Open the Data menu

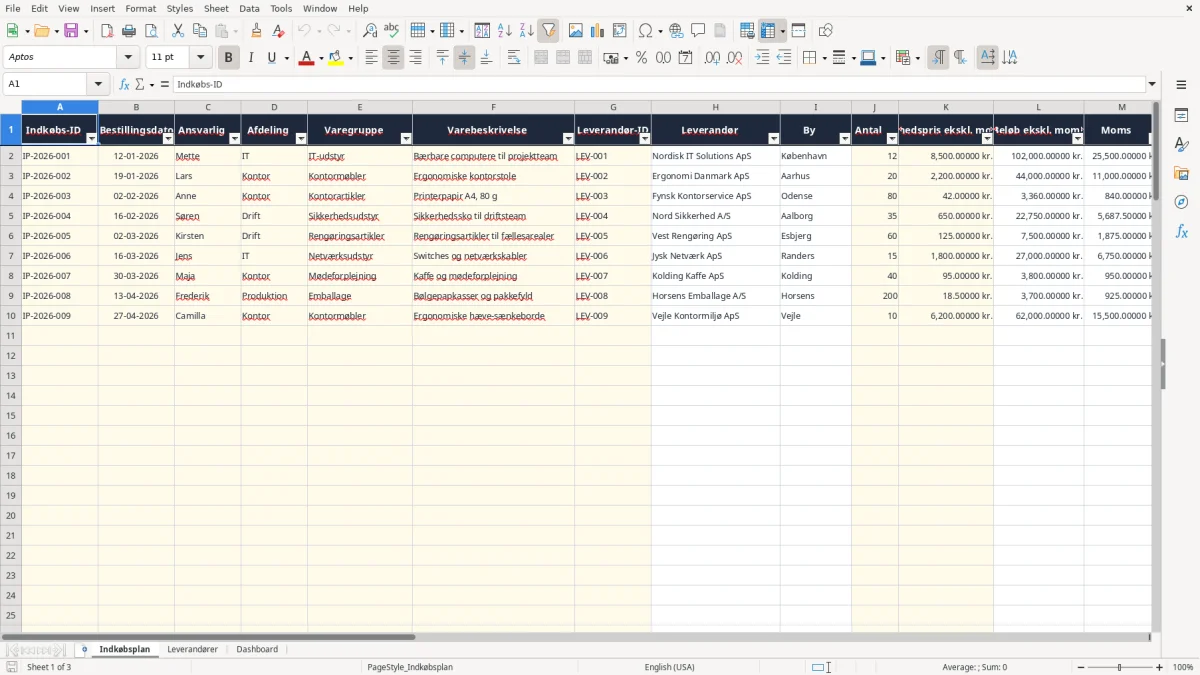(x=249, y=8)
